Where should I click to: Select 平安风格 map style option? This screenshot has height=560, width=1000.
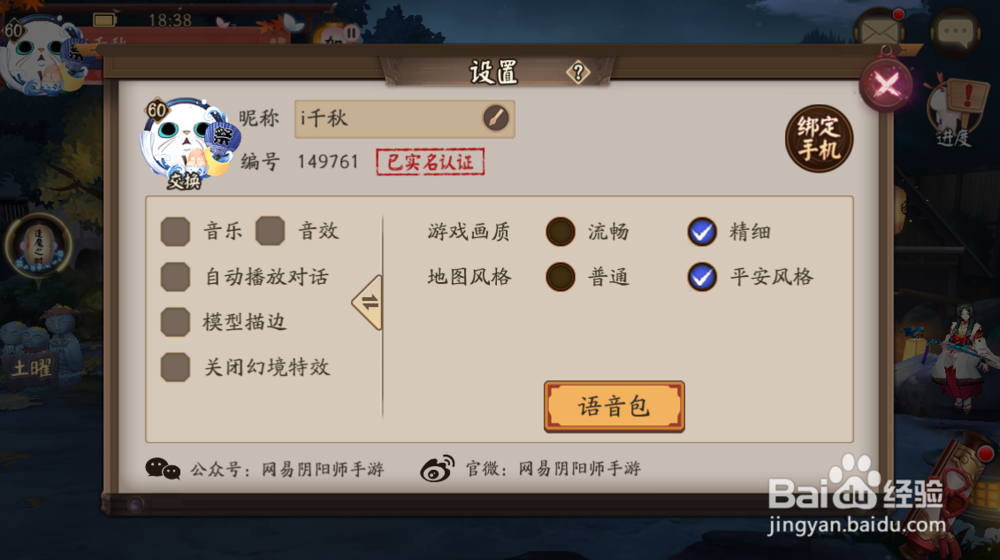click(x=702, y=277)
